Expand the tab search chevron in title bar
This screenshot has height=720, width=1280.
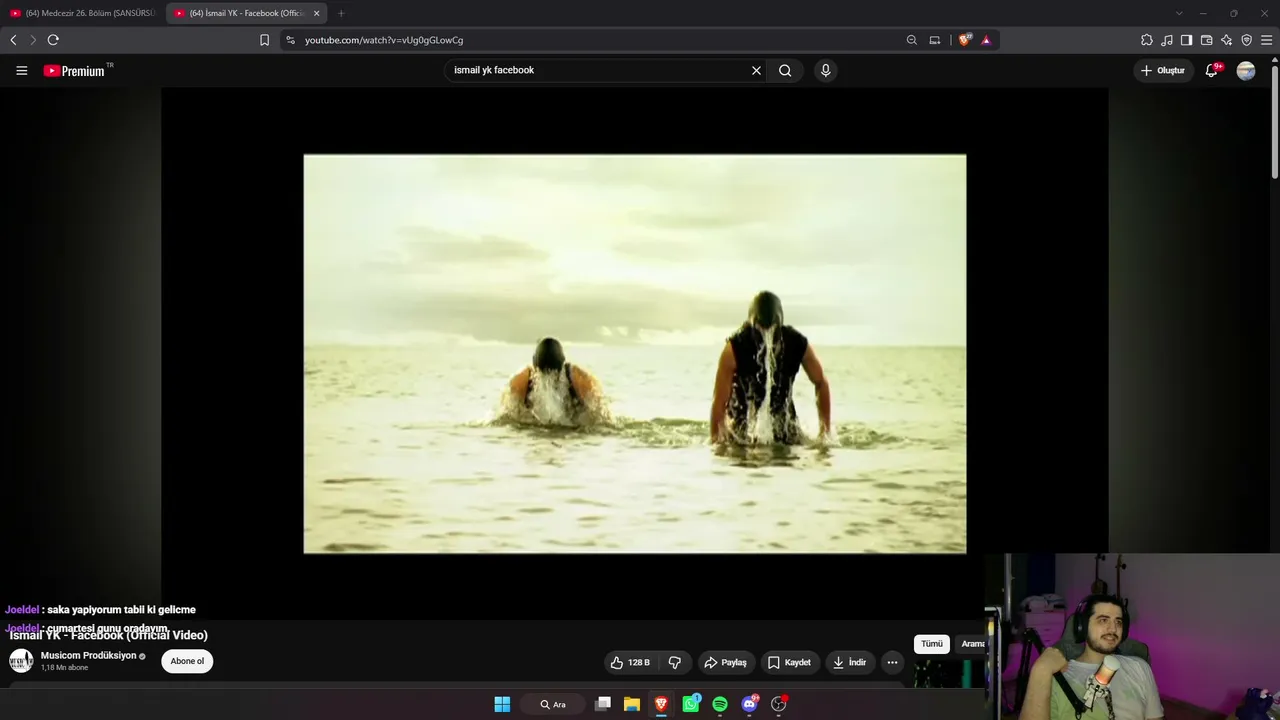(x=1179, y=13)
